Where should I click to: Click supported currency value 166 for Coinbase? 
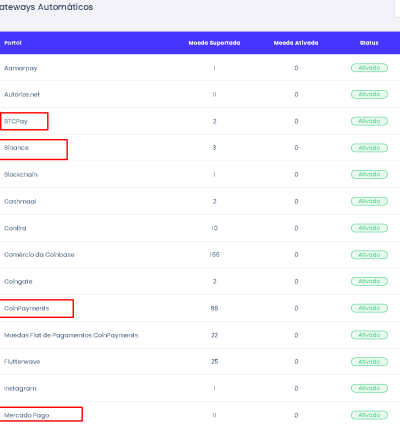214,255
